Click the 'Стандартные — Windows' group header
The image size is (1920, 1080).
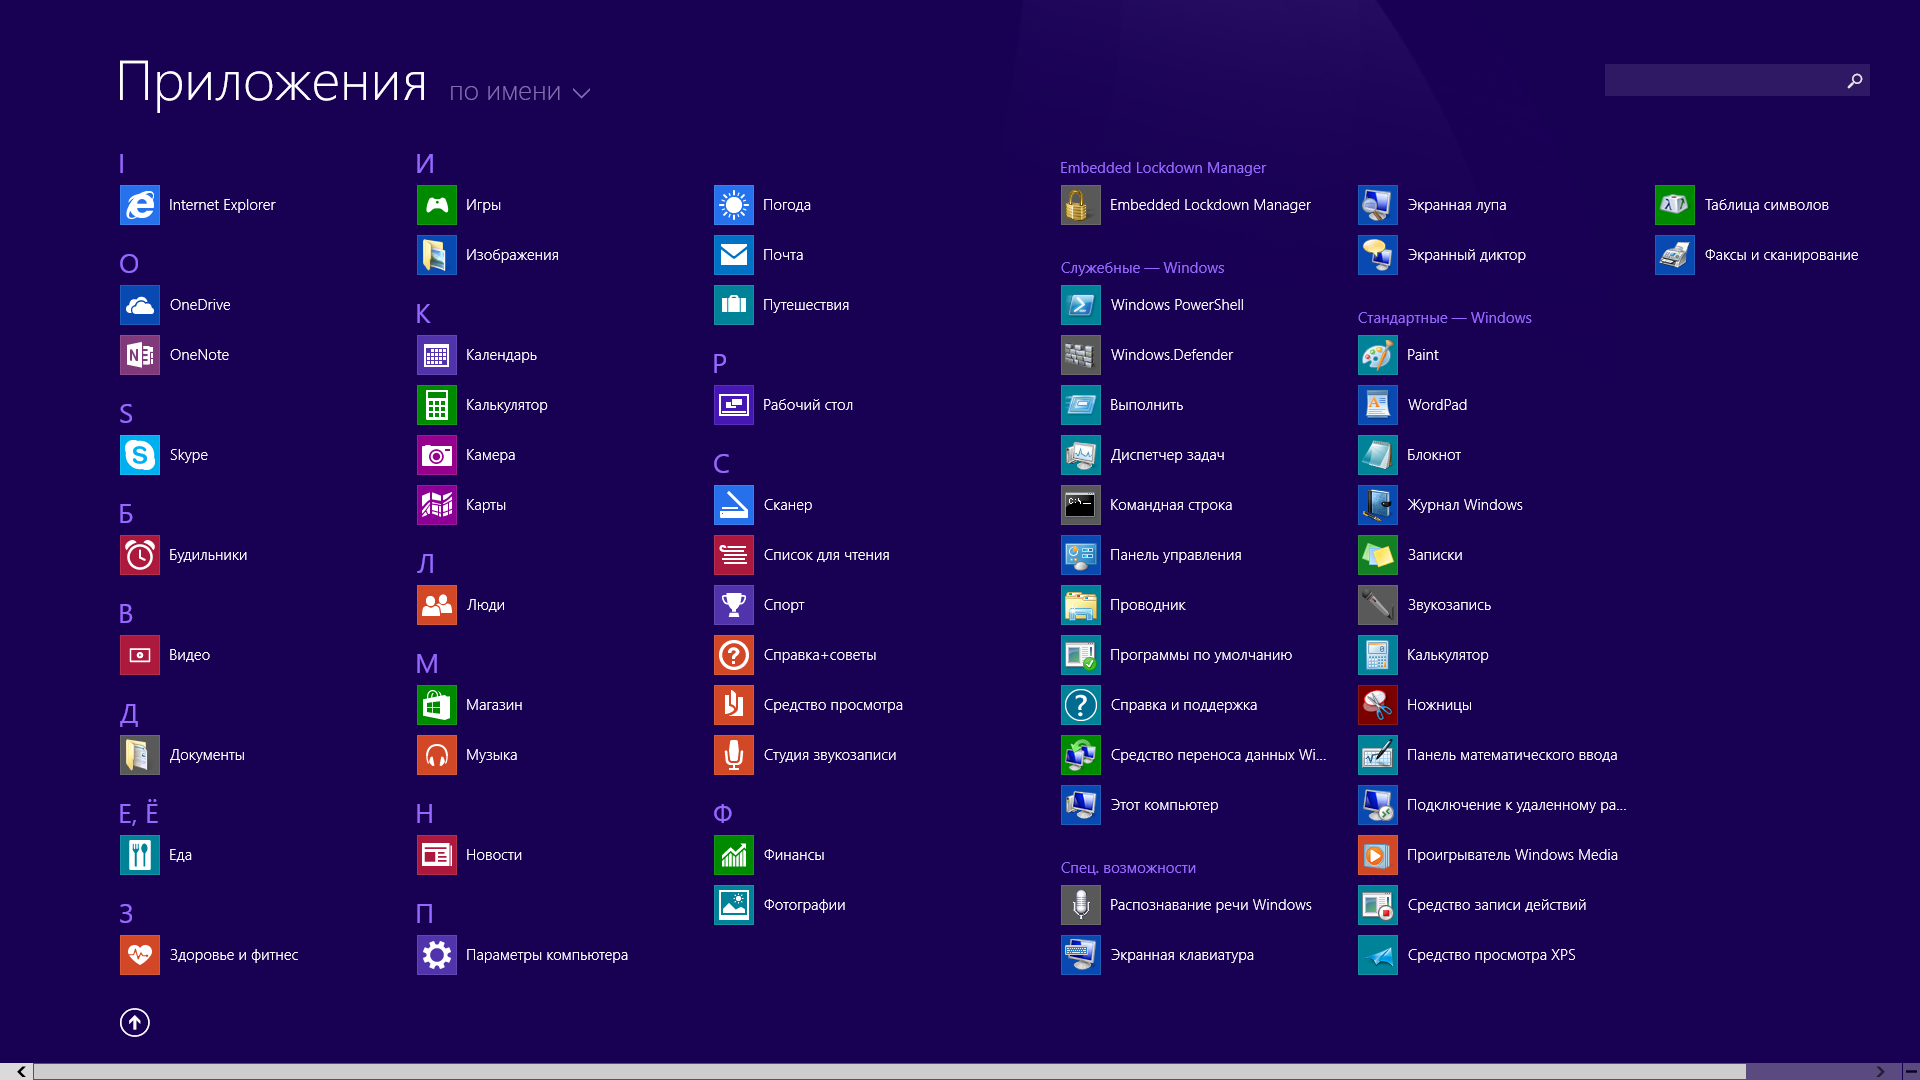pos(1444,318)
